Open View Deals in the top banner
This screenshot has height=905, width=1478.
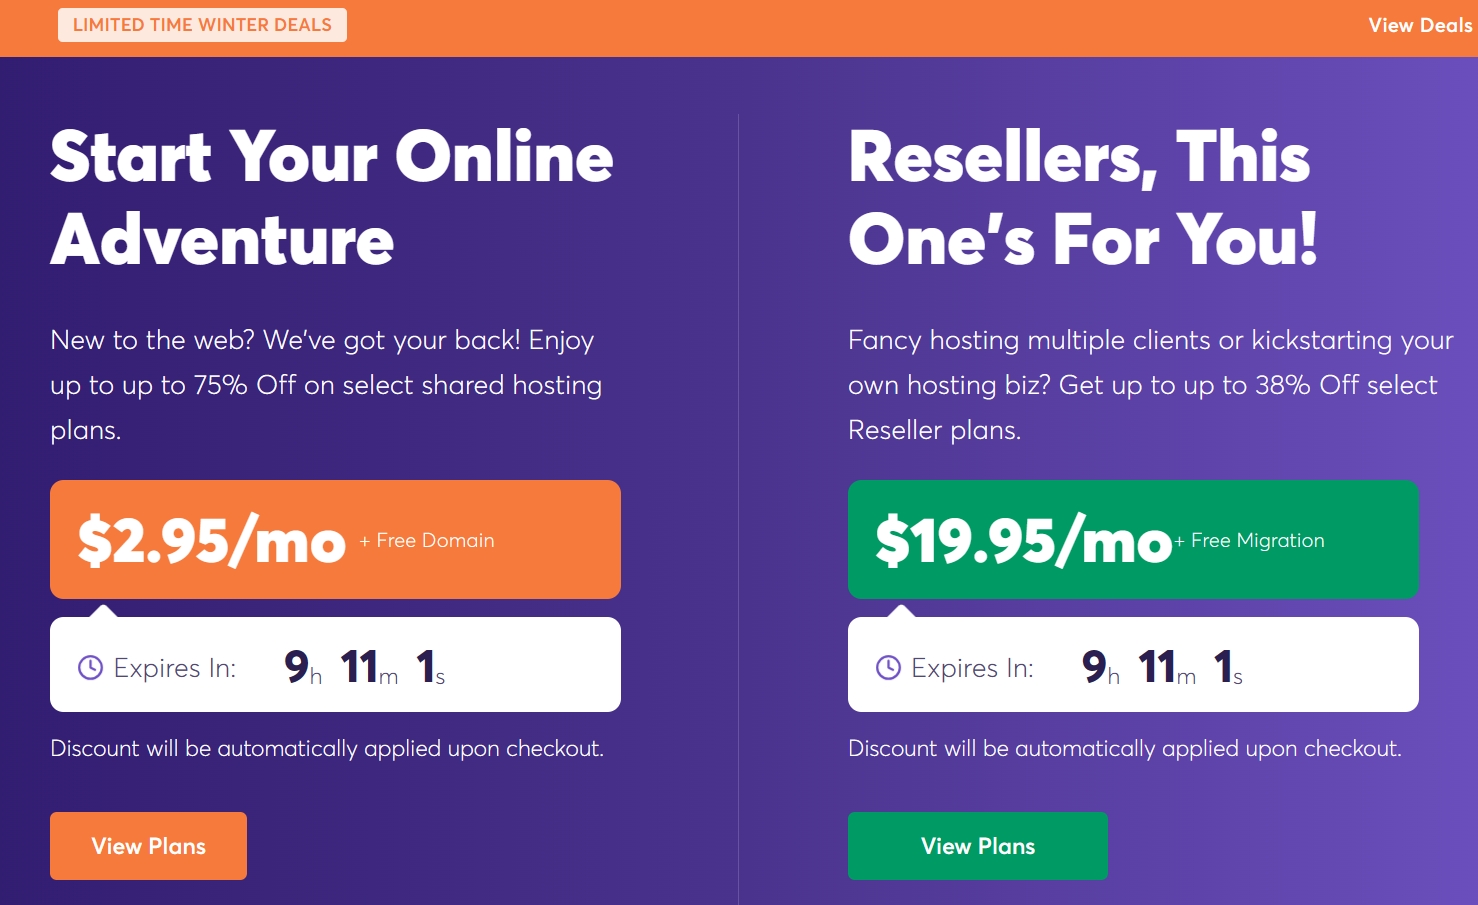click(1419, 26)
